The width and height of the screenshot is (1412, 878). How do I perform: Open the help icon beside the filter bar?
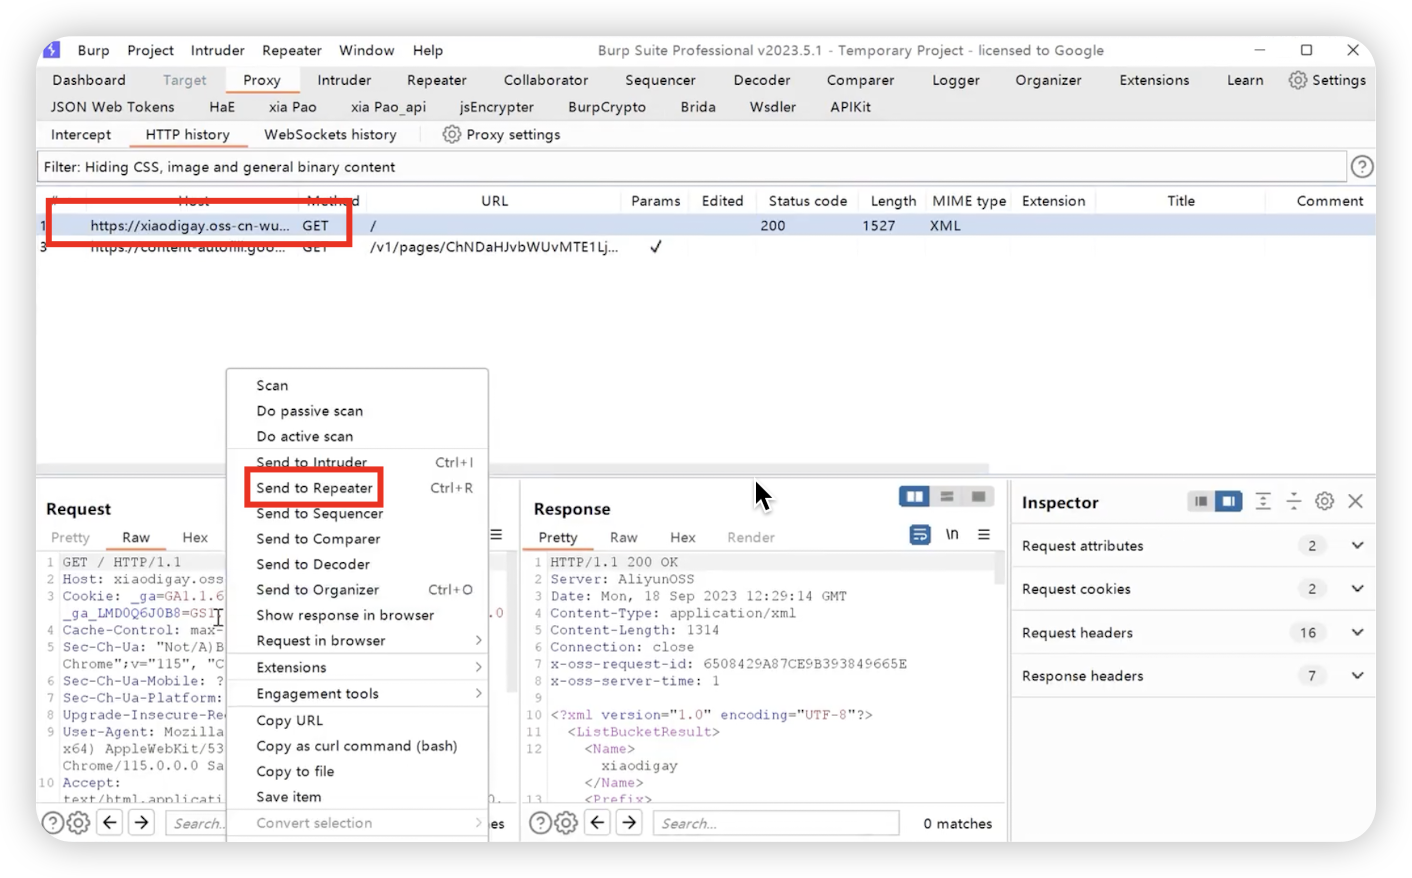(x=1361, y=167)
